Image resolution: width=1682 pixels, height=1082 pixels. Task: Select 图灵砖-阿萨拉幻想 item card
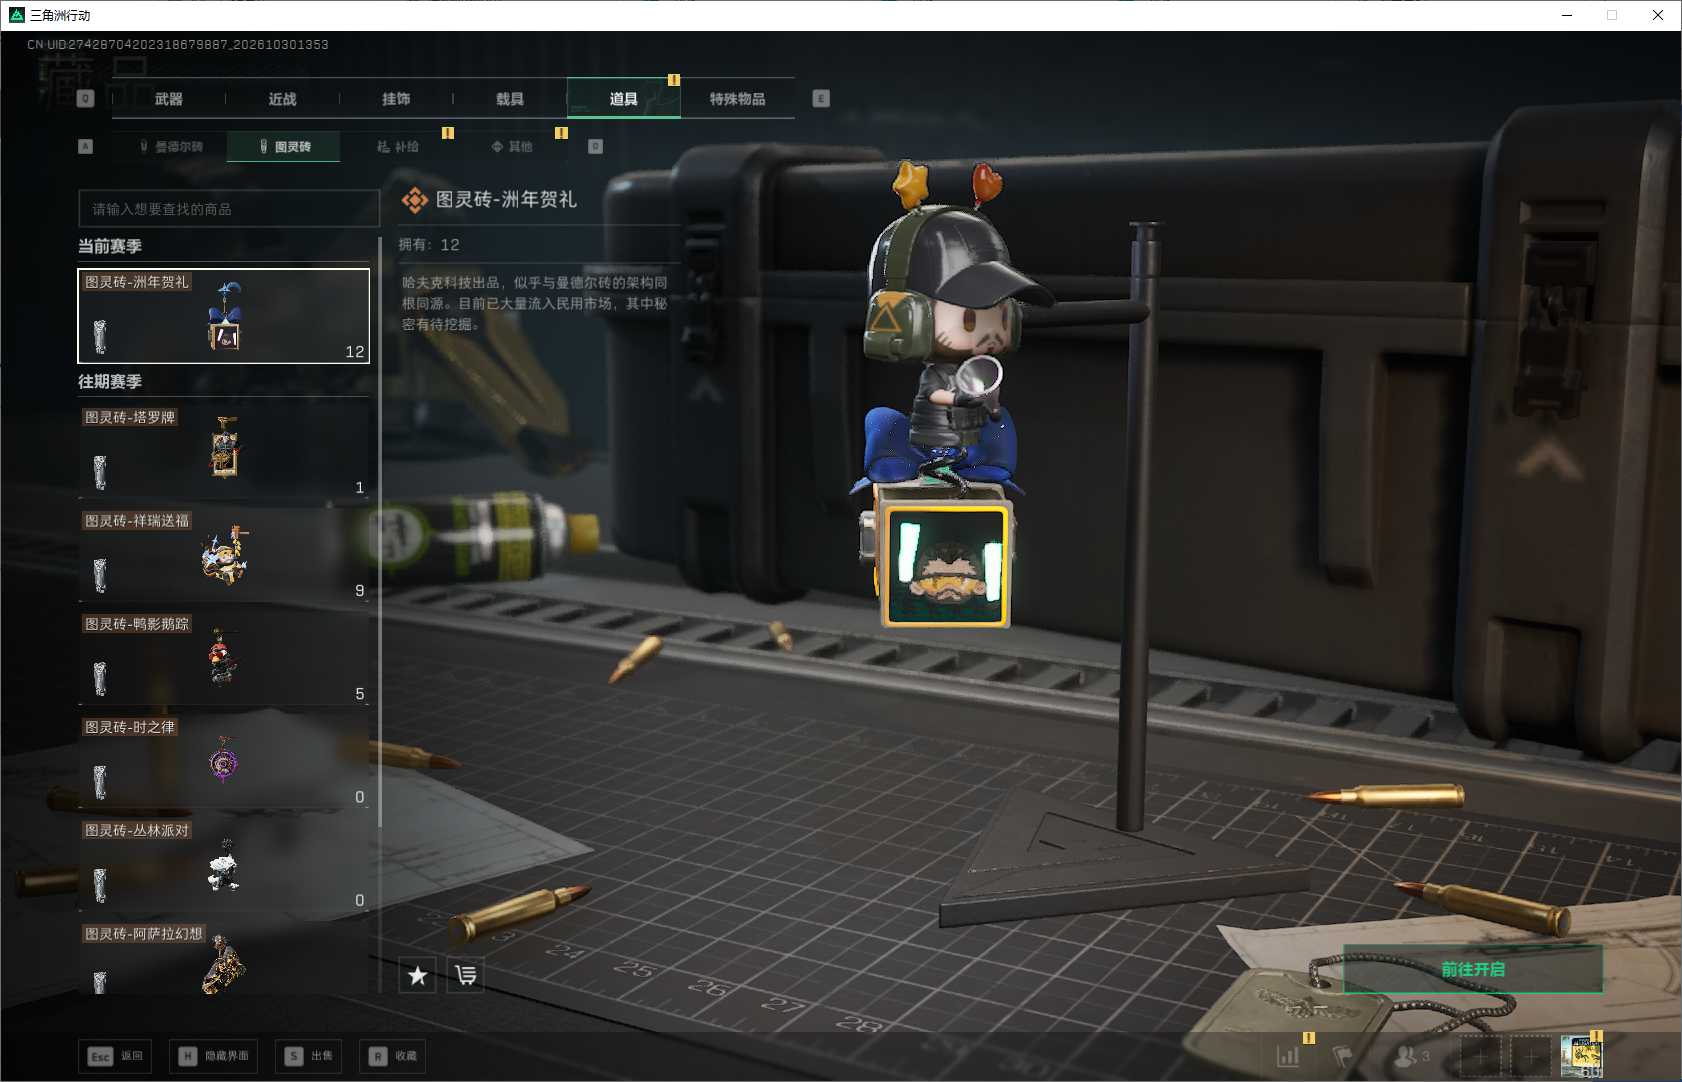(224, 957)
